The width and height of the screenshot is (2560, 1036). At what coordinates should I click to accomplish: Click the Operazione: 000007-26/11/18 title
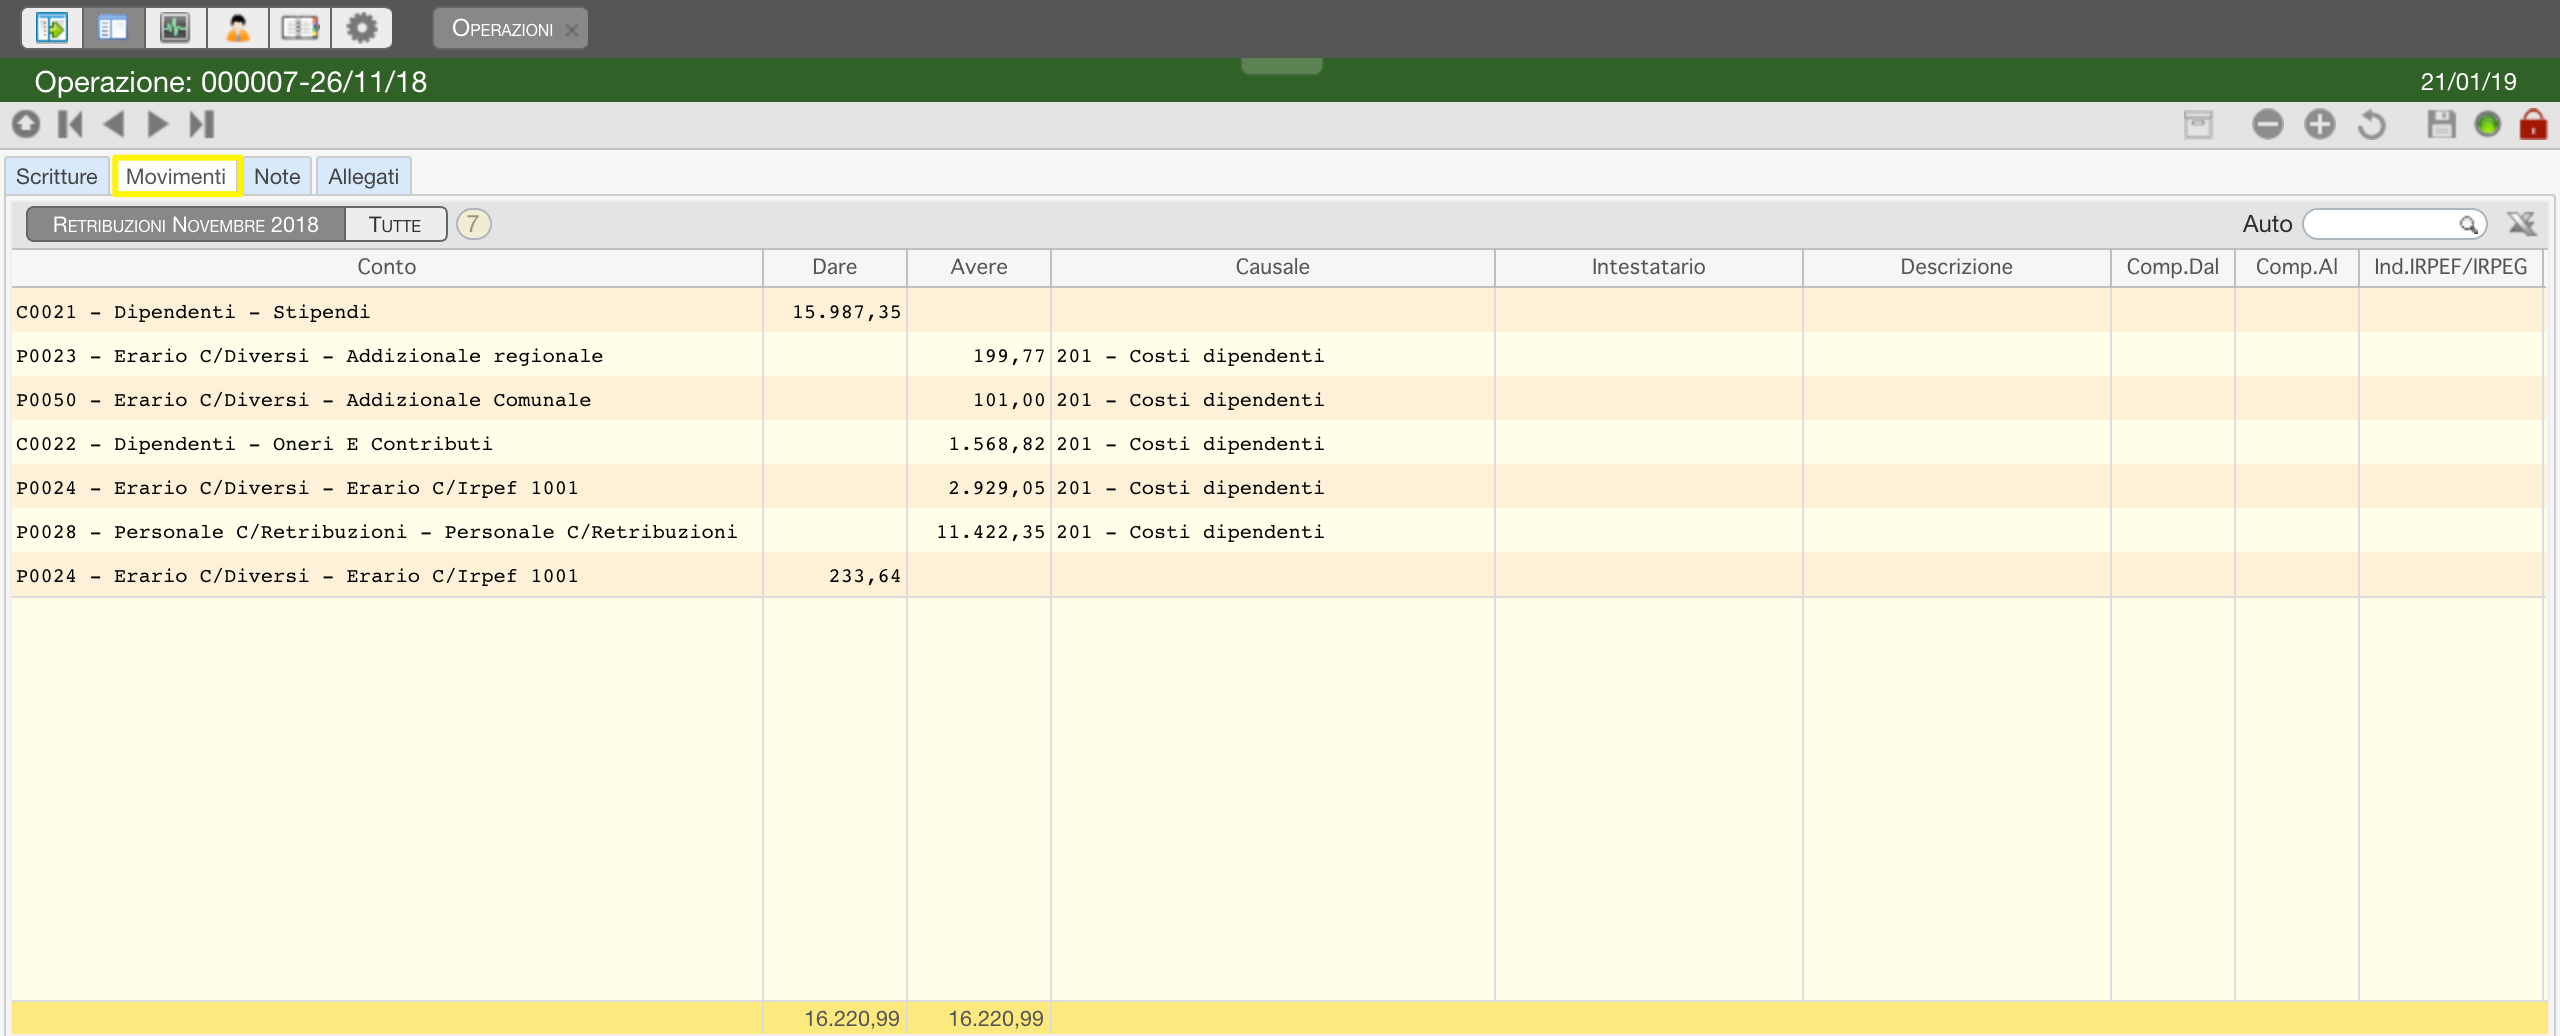[231, 82]
